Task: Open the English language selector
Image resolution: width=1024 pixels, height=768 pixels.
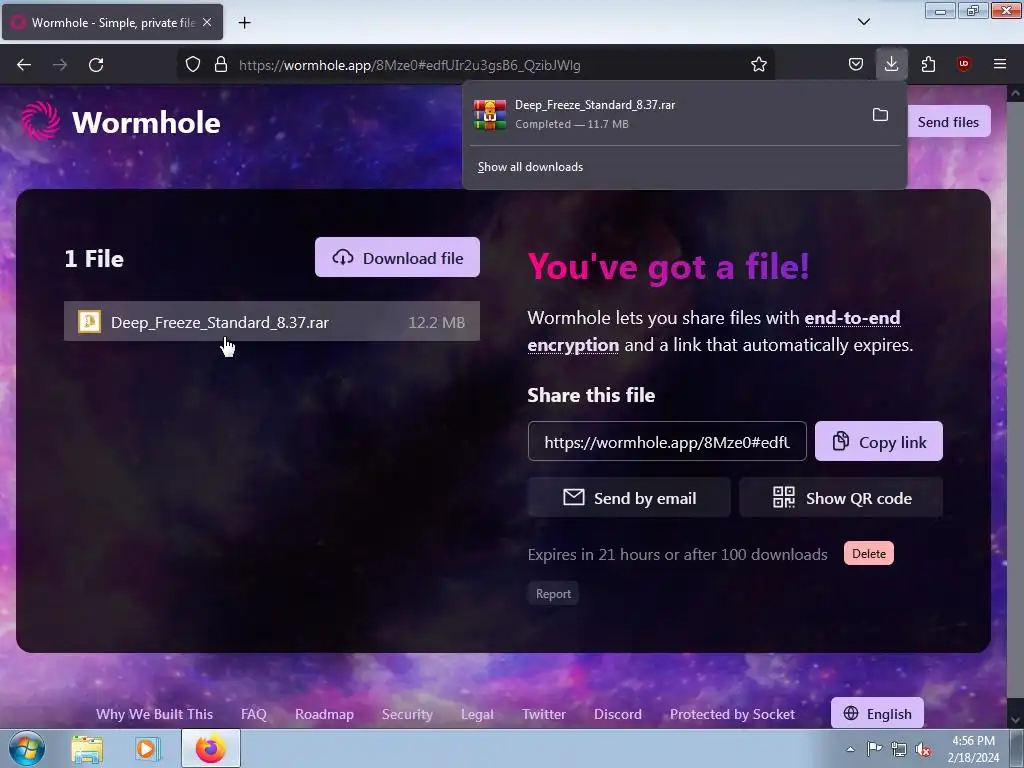Action: tap(877, 713)
